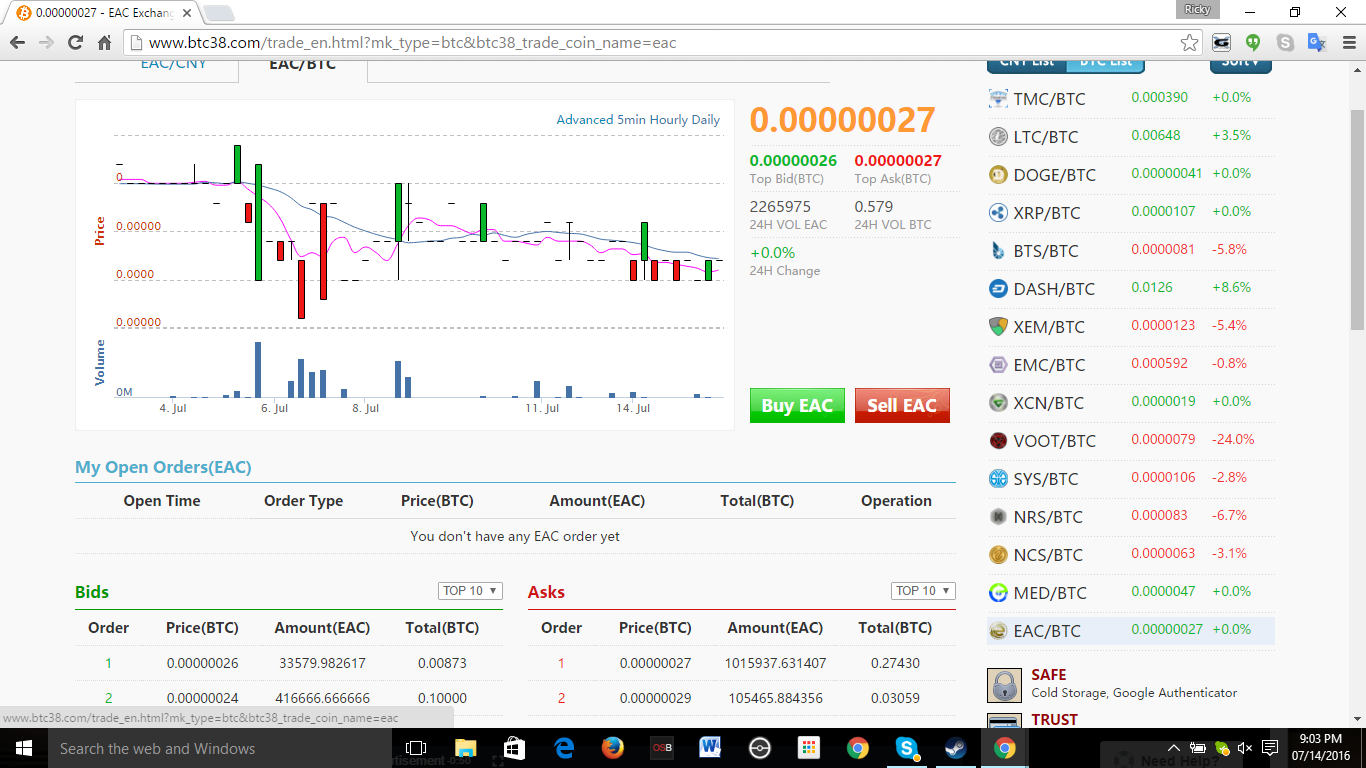Open the Windows Action Center notifications
This screenshot has width=1366, height=768.
click(x=1270, y=748)
